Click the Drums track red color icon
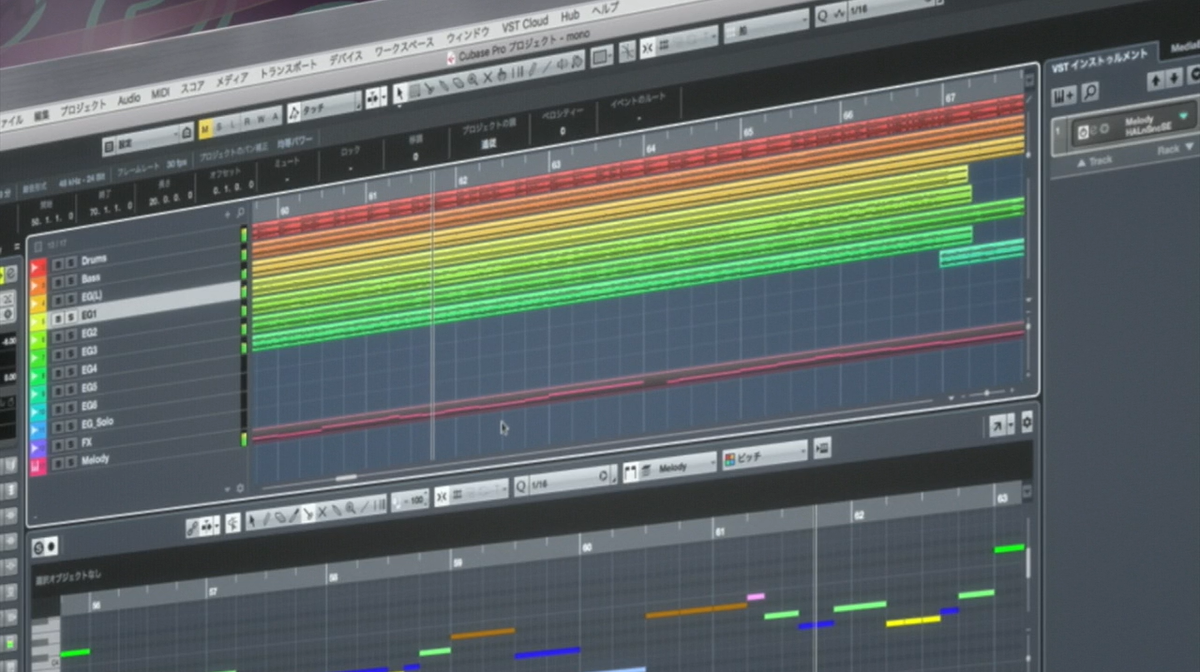Screen dimensions: 1200x672 click(x=39, y=267)
